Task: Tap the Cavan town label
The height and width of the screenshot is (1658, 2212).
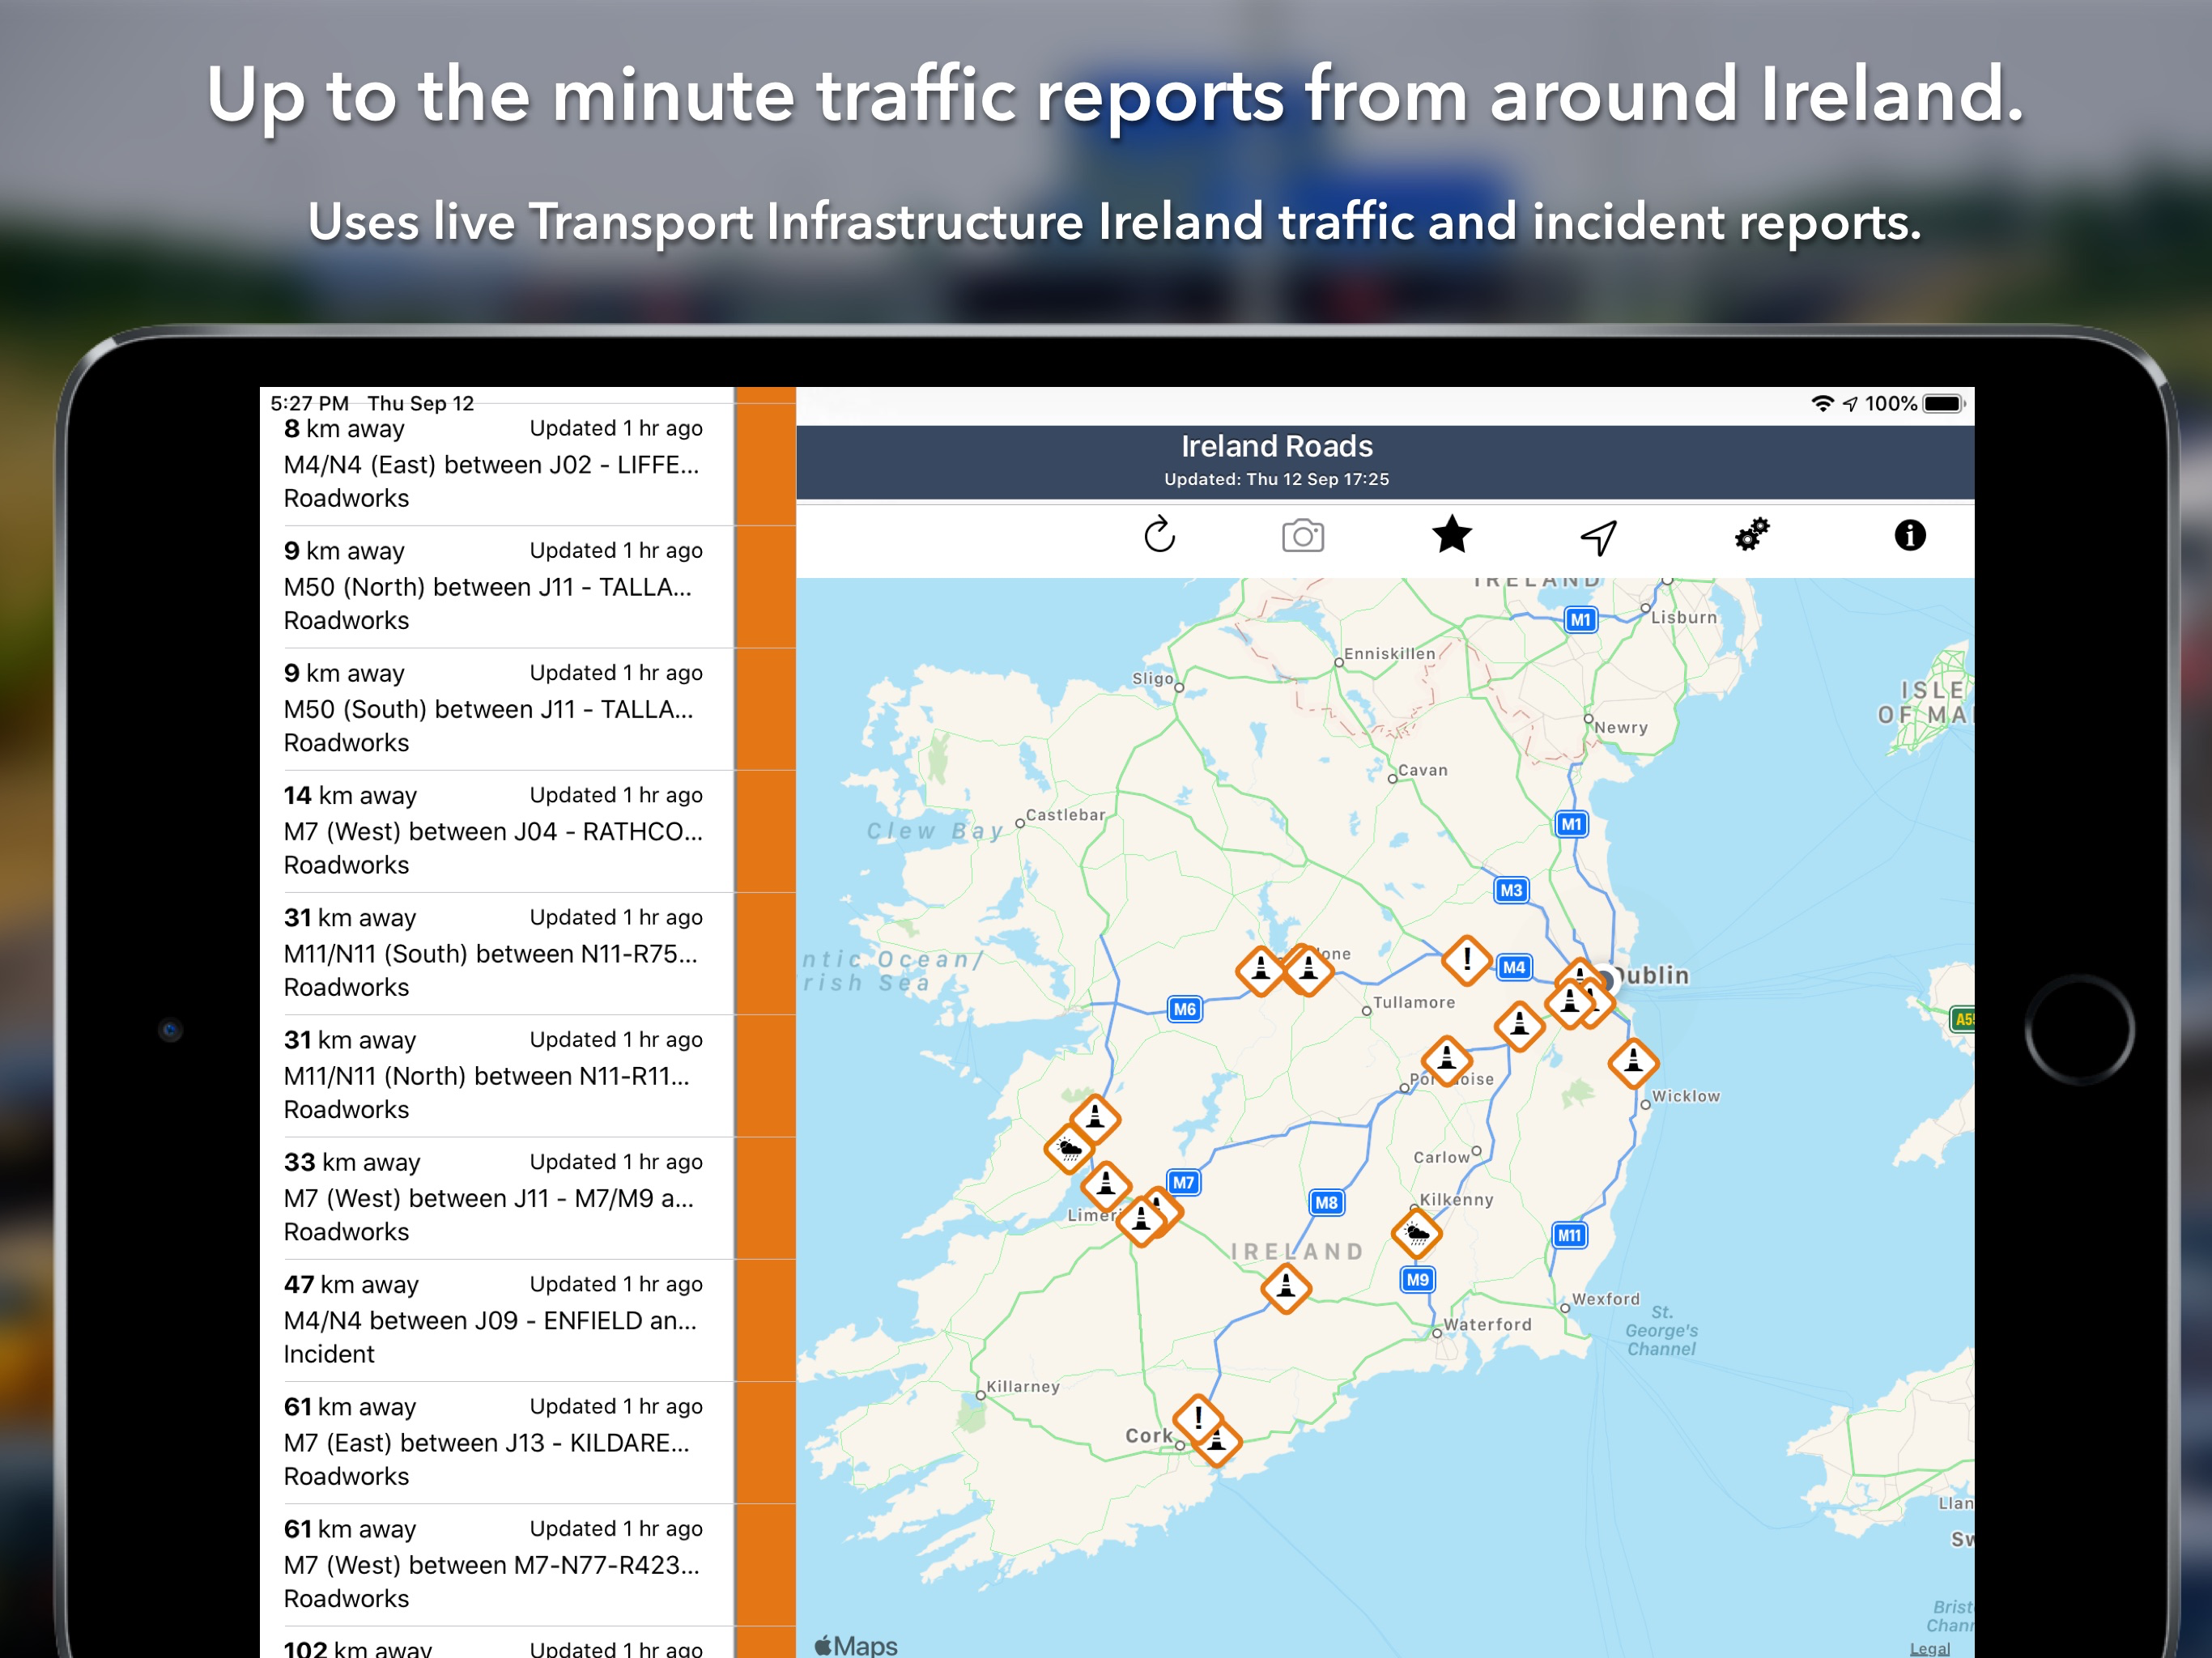Action: coord(1422,770)
